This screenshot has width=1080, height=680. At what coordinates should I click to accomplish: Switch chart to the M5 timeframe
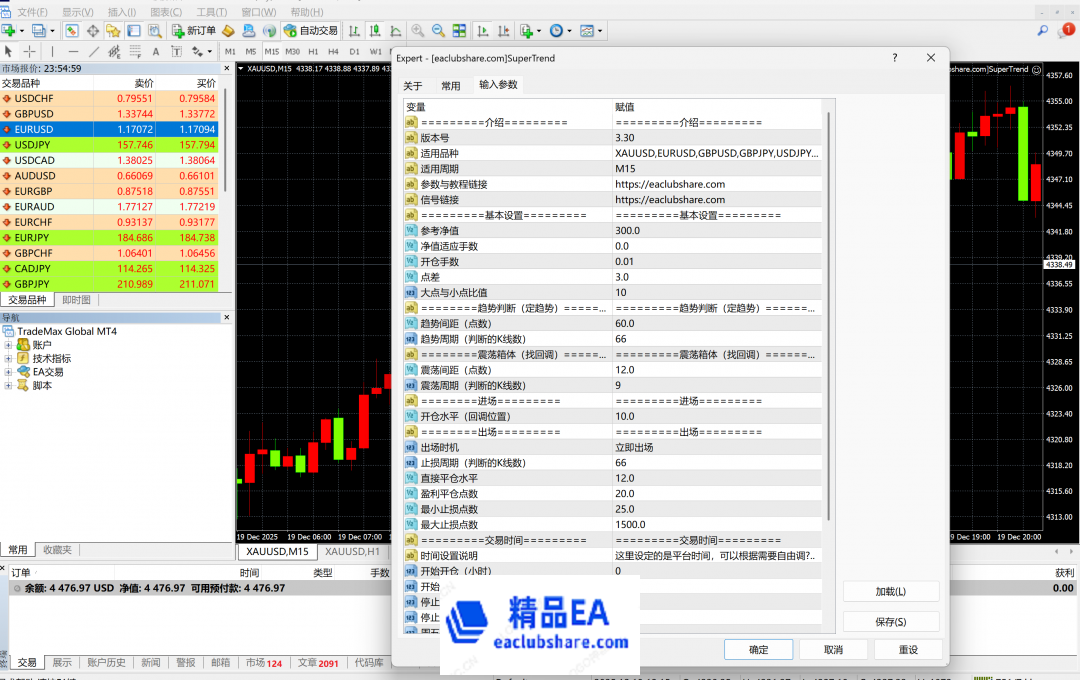click(250, 51)
